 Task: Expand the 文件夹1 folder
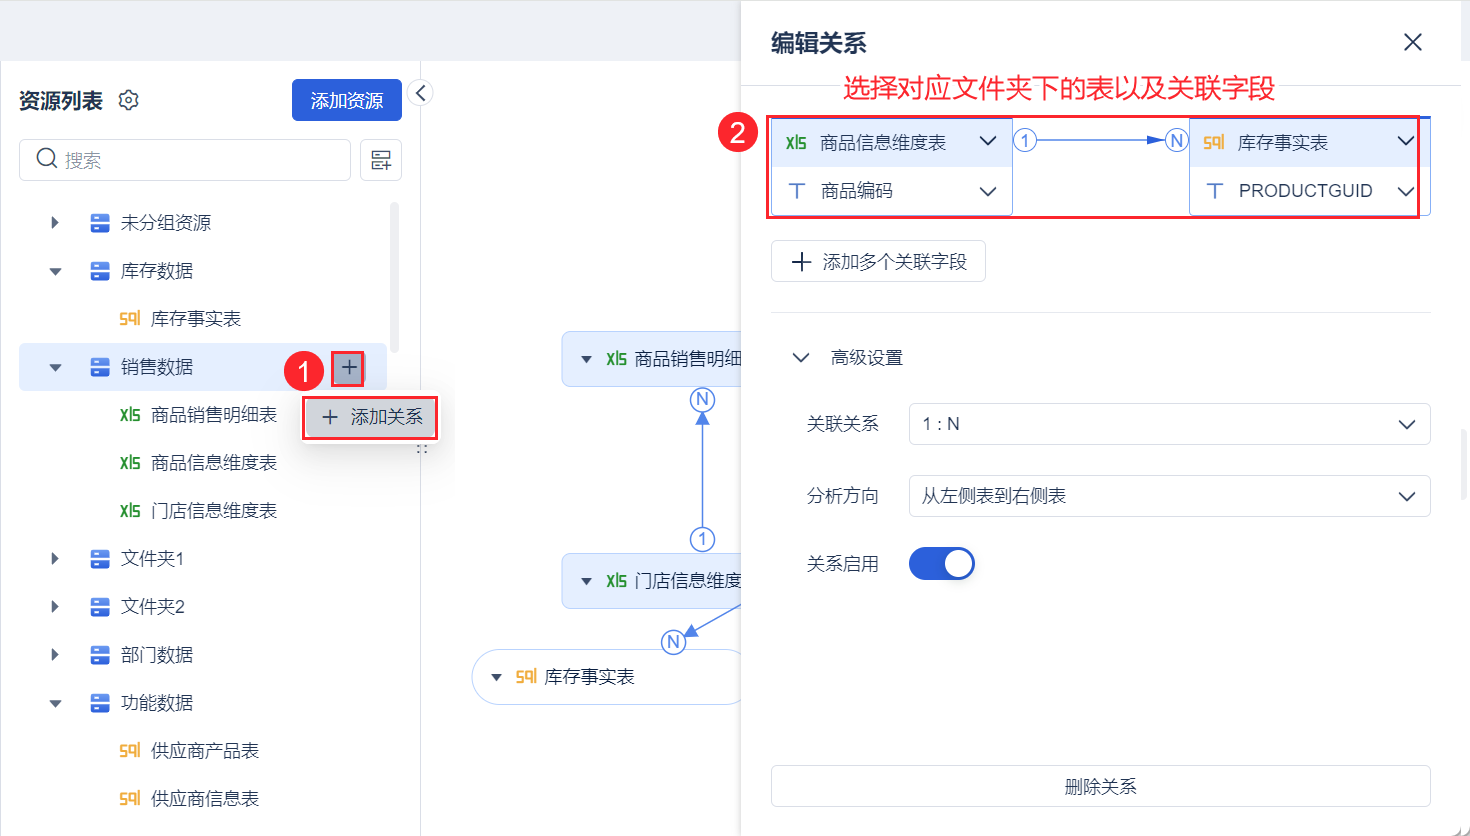[x=55, y=559]
